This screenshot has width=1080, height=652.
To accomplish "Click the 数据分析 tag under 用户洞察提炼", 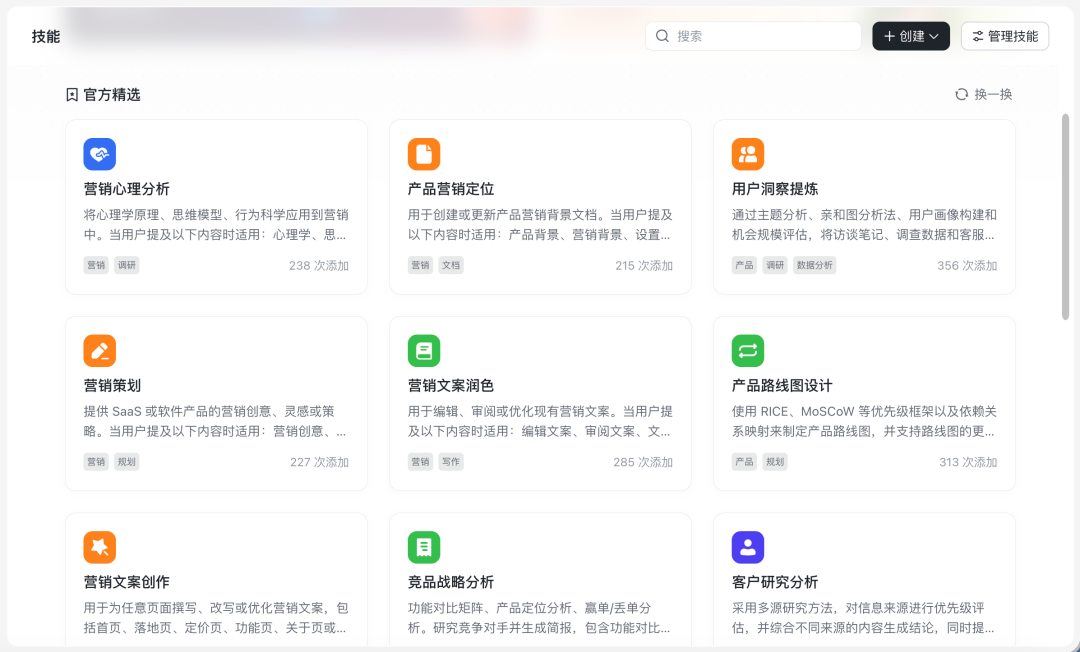I will point(814,265).
